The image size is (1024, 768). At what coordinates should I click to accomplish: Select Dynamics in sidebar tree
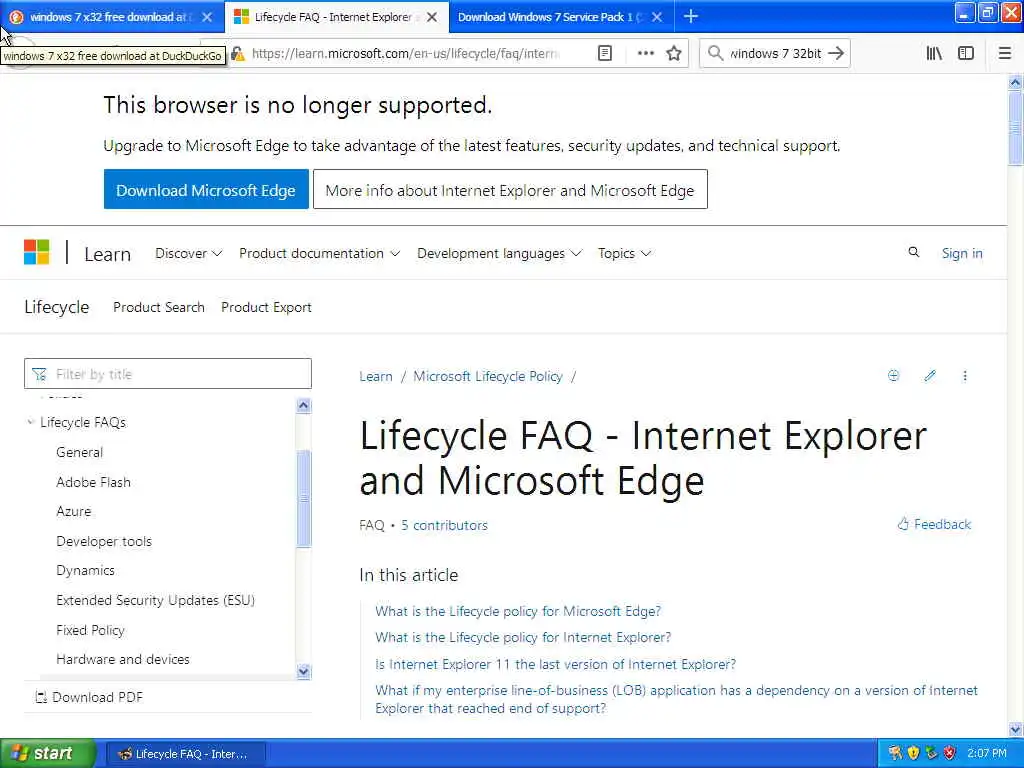tap(86, 570)
